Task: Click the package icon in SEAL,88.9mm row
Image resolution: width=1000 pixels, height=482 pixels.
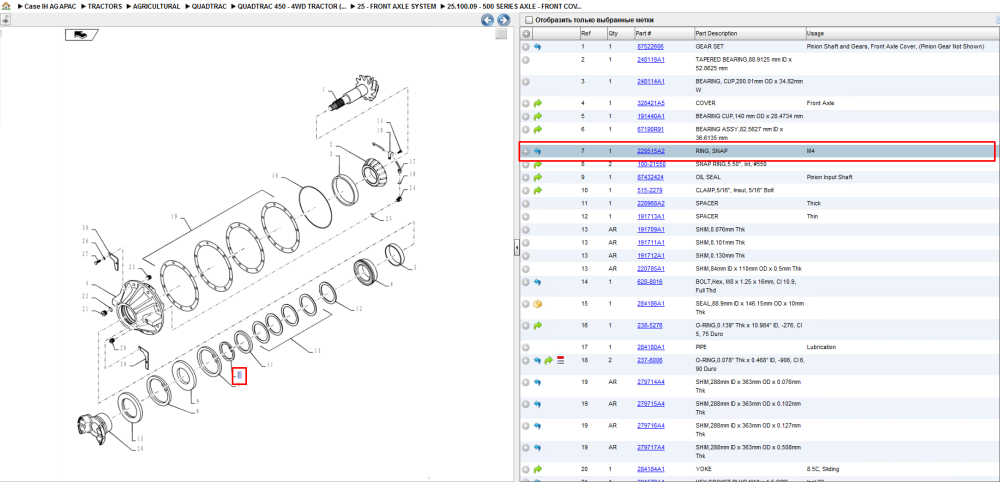Action: click(x=537, y=303)
